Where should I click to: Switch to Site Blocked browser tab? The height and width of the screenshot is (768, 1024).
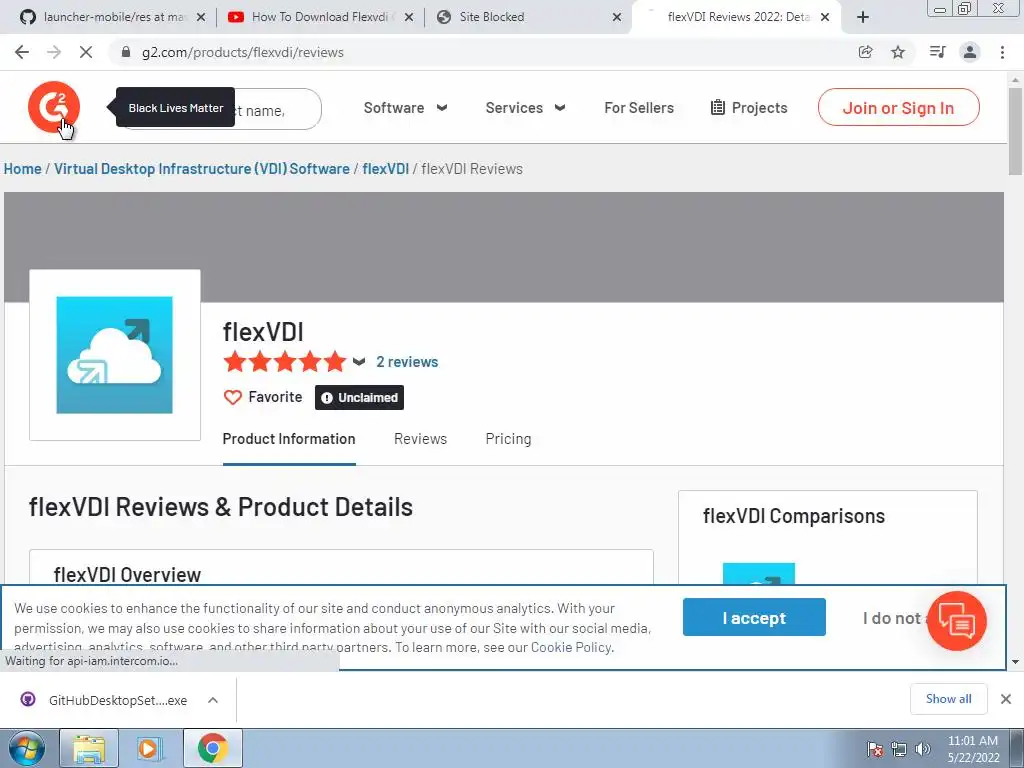click(528, 17)
